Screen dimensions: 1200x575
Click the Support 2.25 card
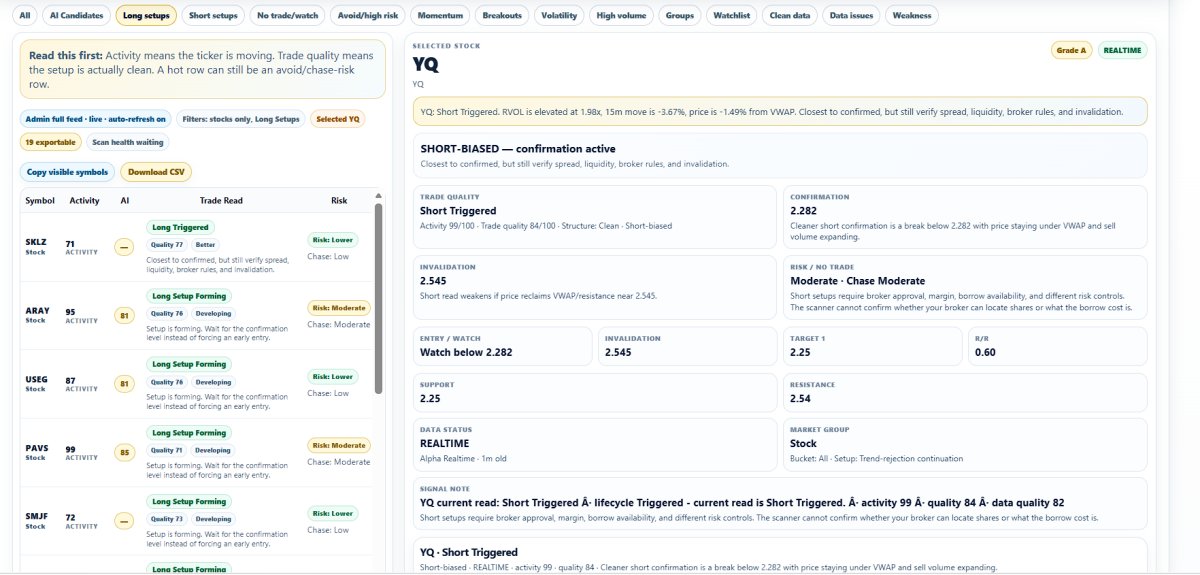coord(595,392)
